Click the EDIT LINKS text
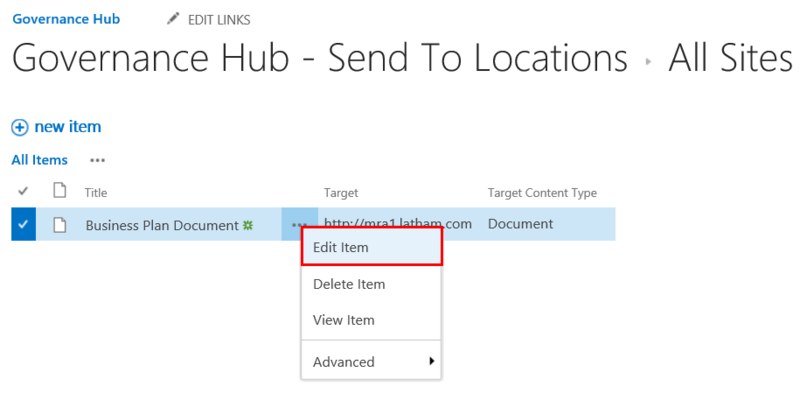The image size is (800, 407). click(219, 20)
